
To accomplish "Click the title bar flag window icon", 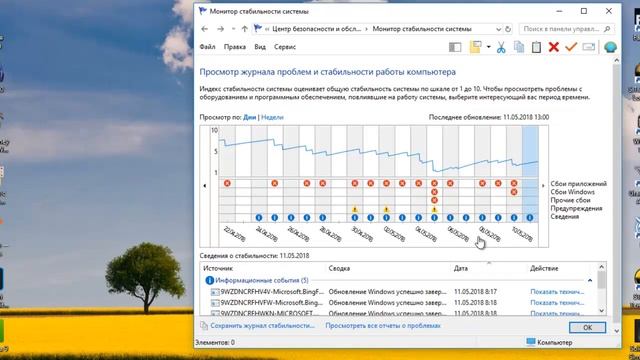I will coord(202,11).
